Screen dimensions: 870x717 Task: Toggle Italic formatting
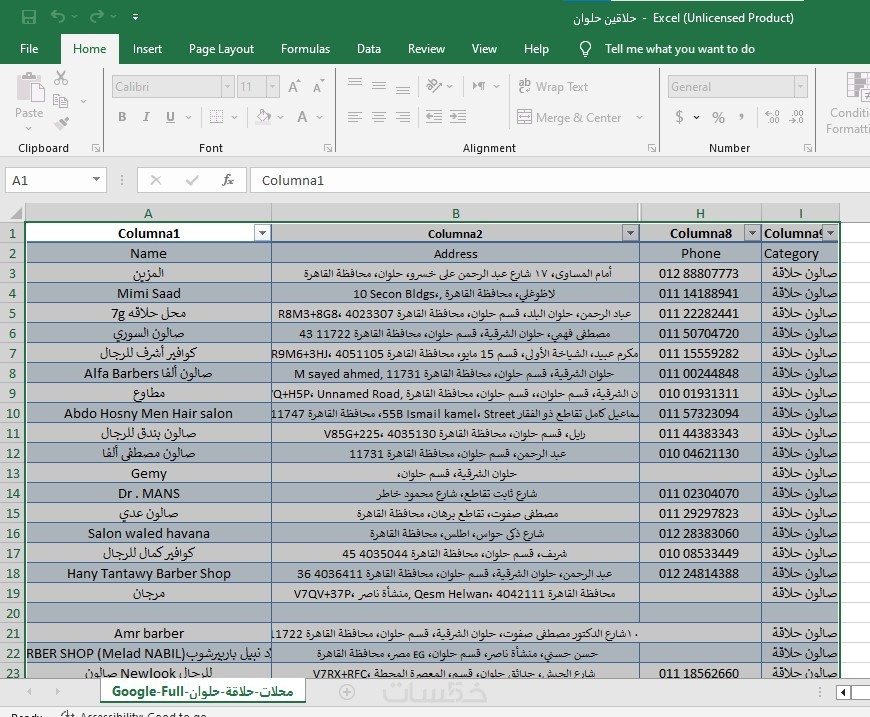click(x=146, y=117)
